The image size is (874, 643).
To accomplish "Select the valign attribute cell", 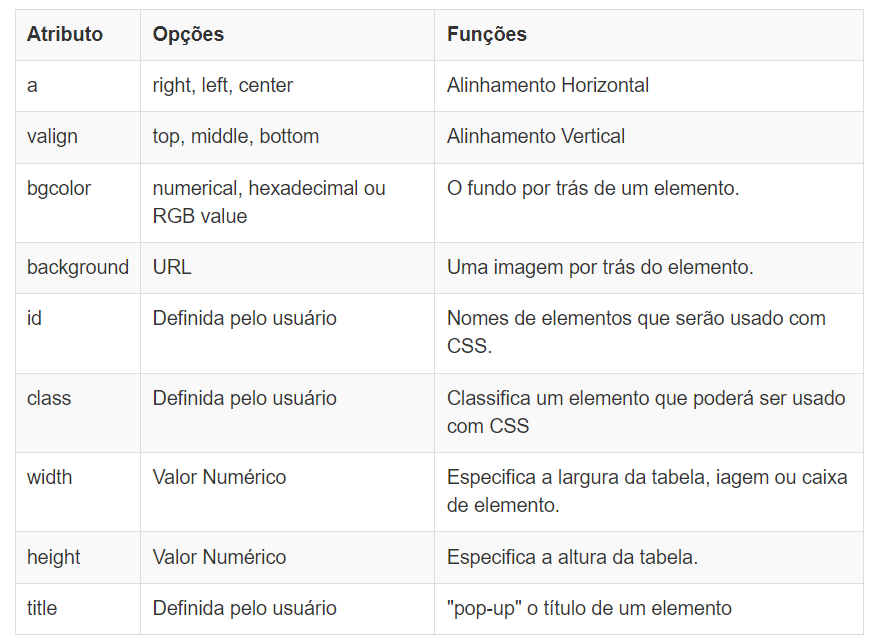I will (x=52, y=137).
